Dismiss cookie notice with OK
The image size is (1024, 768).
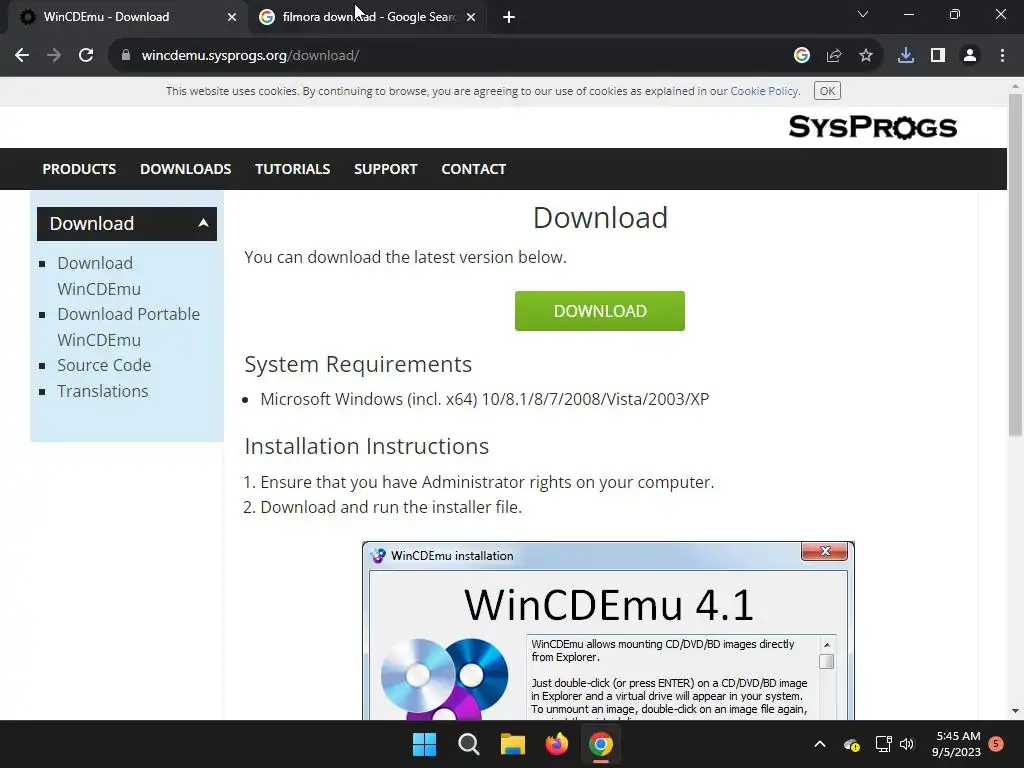827,91
